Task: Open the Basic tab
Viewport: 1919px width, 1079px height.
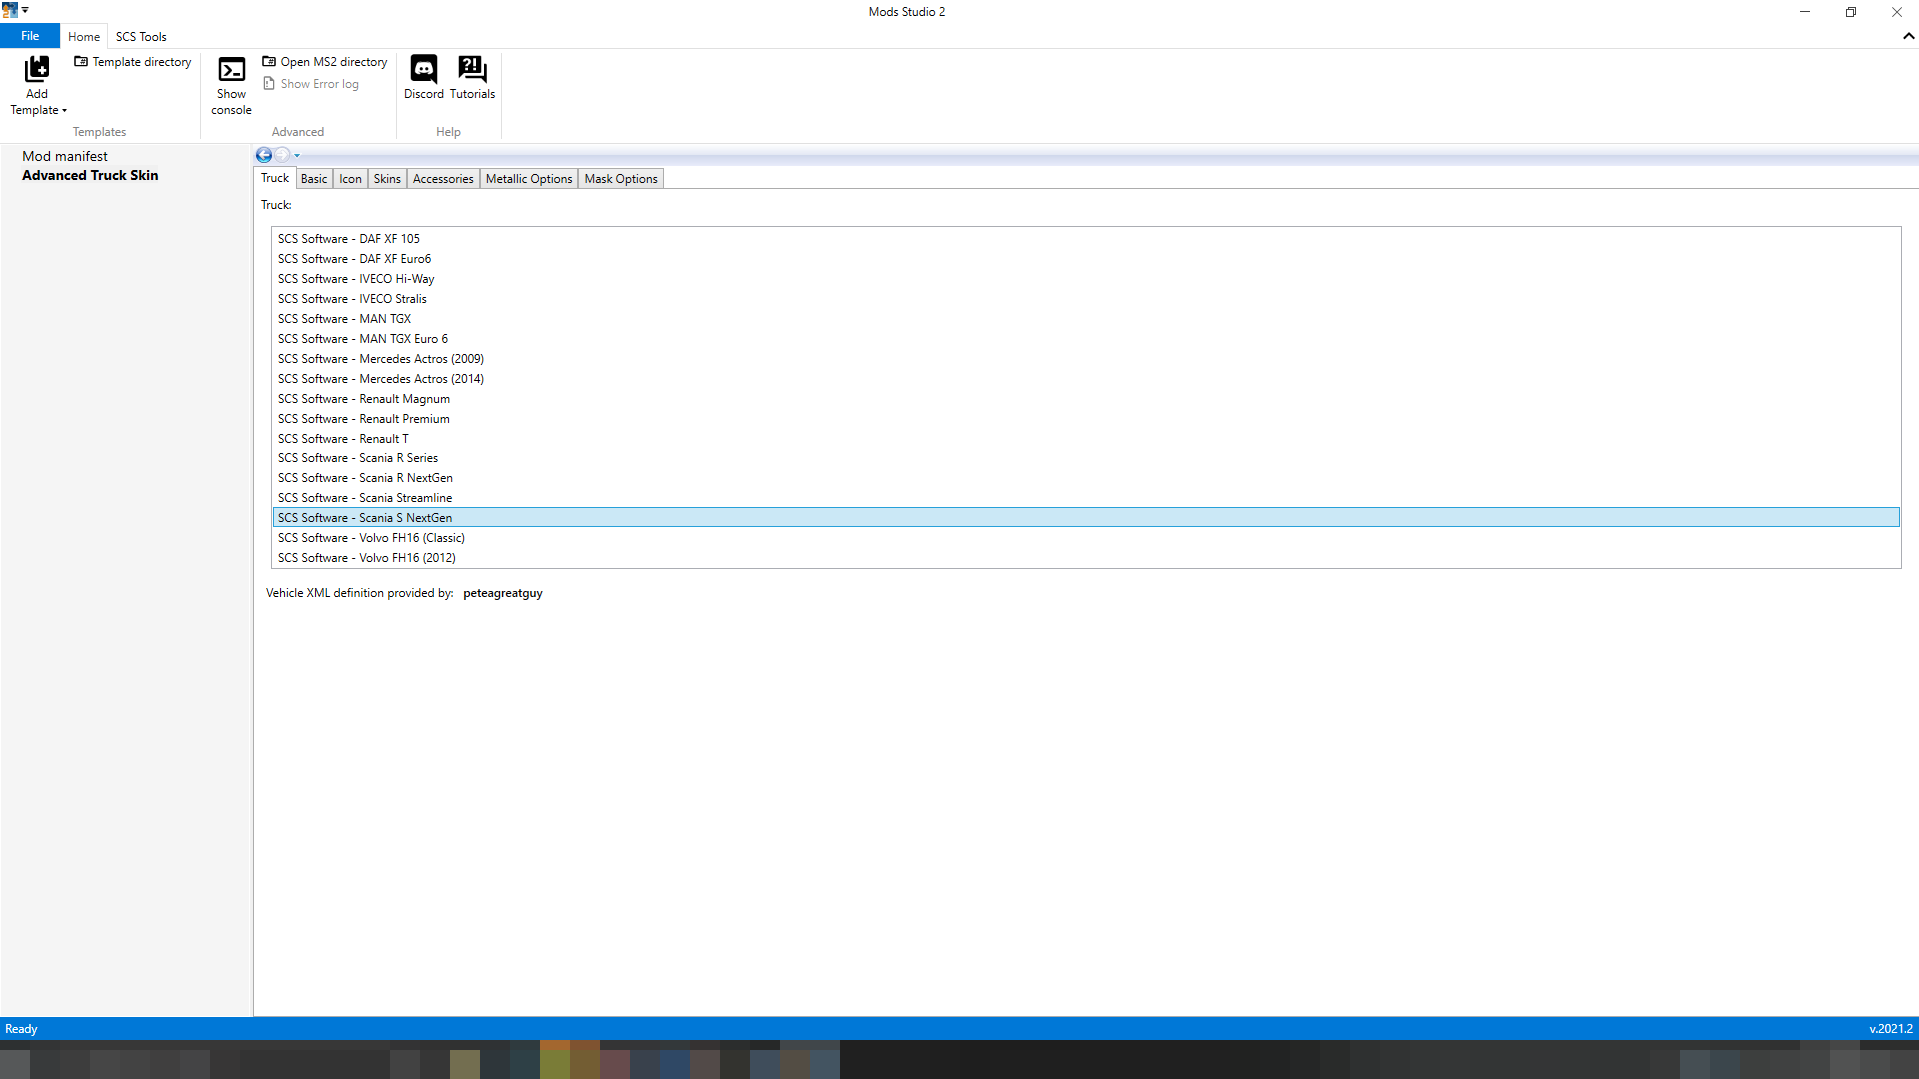Action: pyautogui.click(x=314, y=179)
